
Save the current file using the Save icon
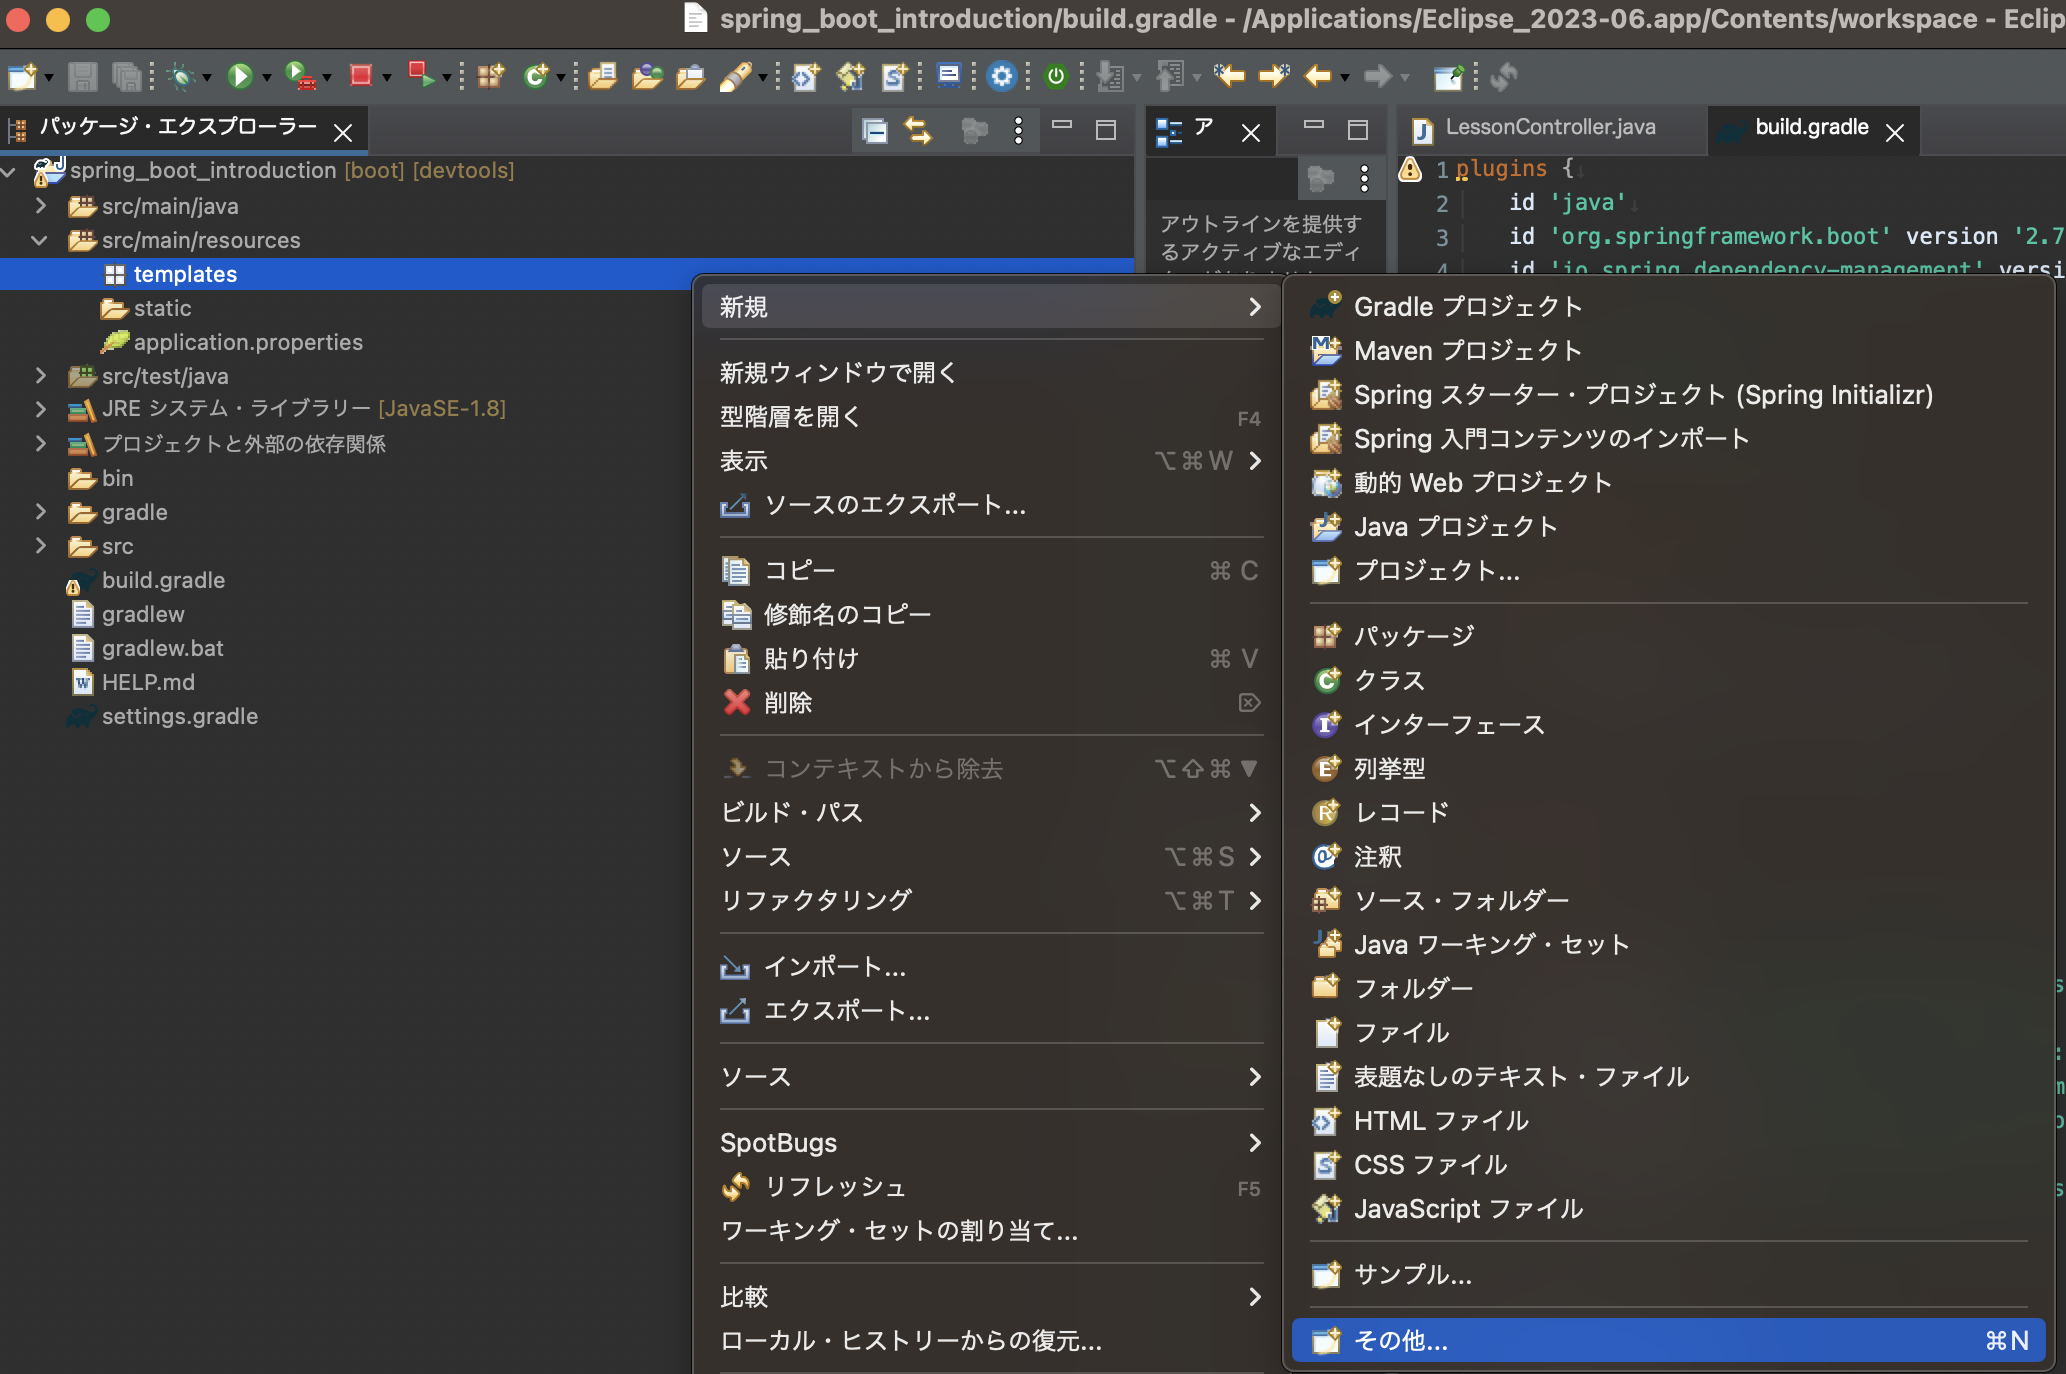[x=85, y=76]
